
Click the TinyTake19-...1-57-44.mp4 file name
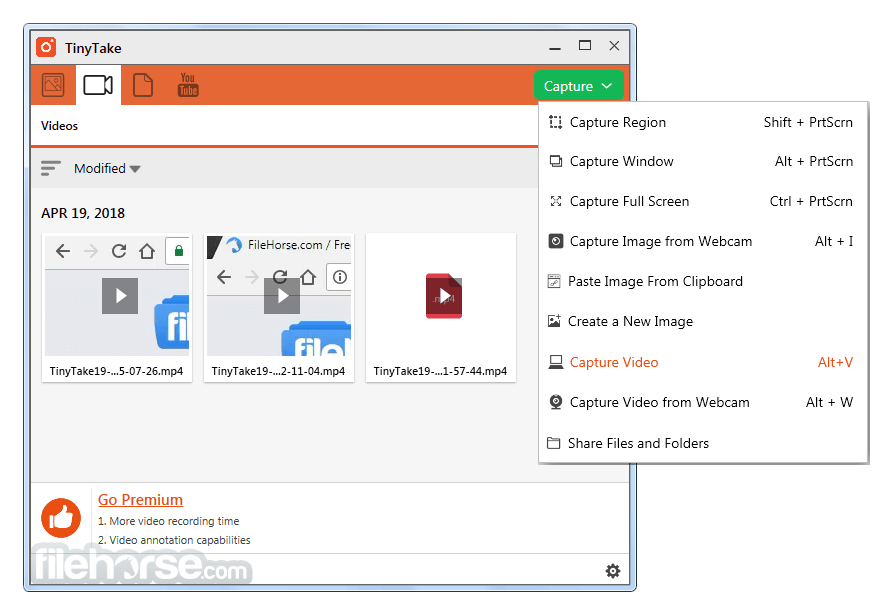(x=440, y=371)
